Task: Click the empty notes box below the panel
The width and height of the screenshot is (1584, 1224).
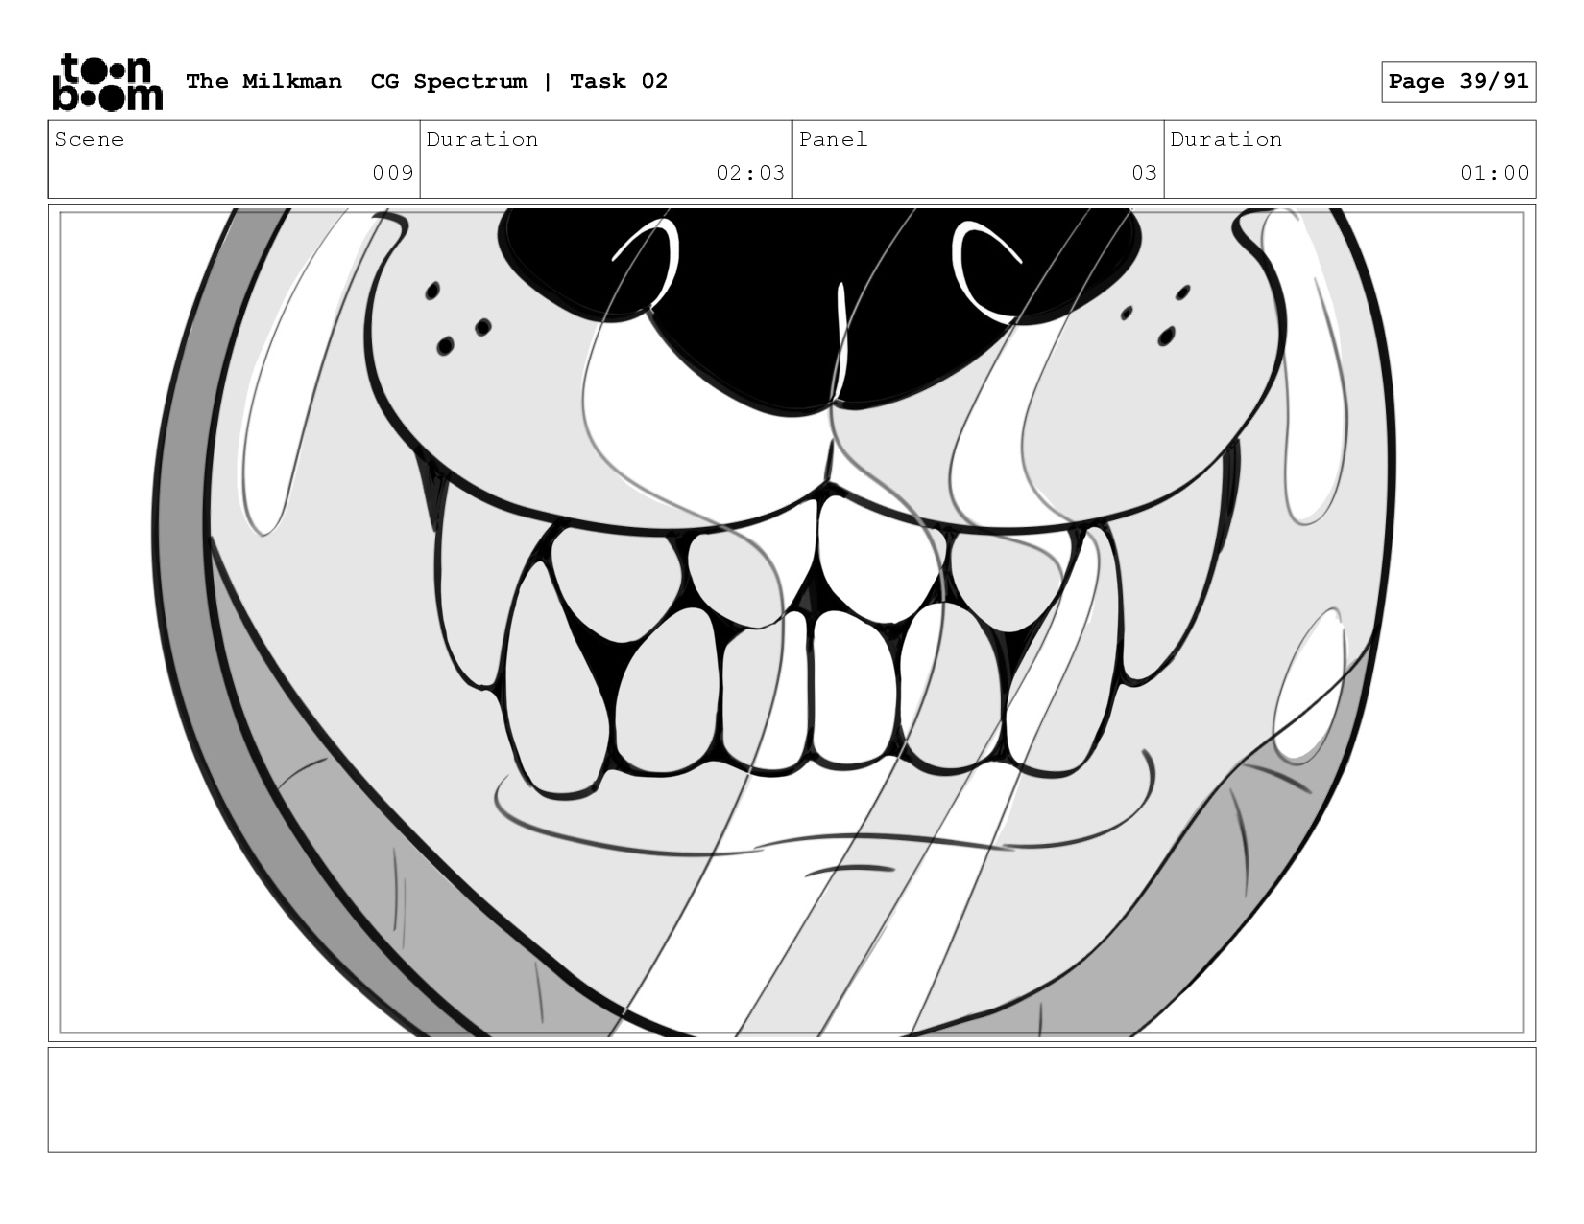Action: [x=792, y=1099]
